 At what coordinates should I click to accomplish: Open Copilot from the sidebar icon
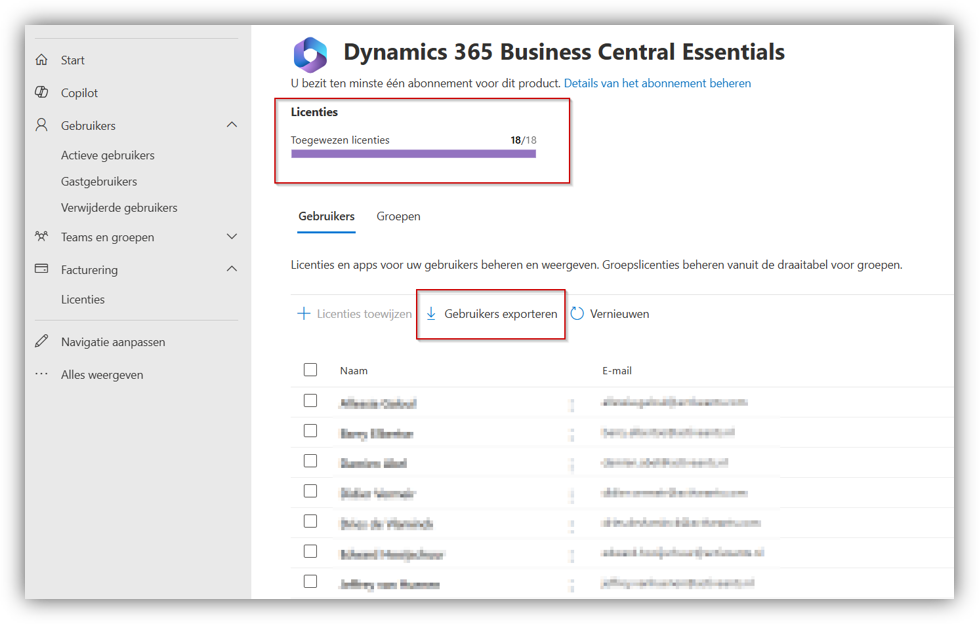(x=41, y=92)
